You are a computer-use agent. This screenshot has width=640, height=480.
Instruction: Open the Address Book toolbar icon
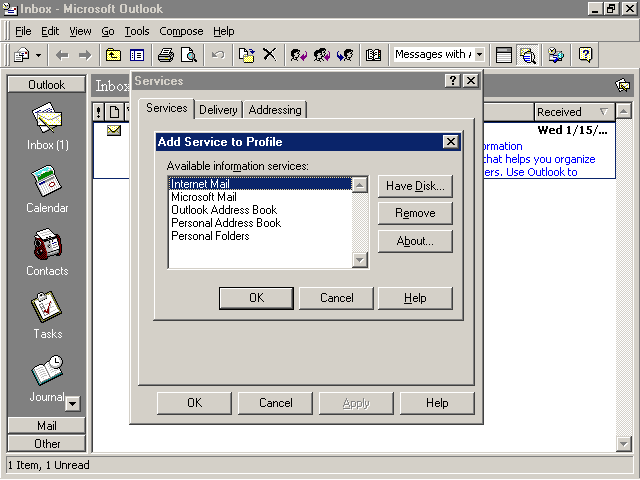point(373,55)
